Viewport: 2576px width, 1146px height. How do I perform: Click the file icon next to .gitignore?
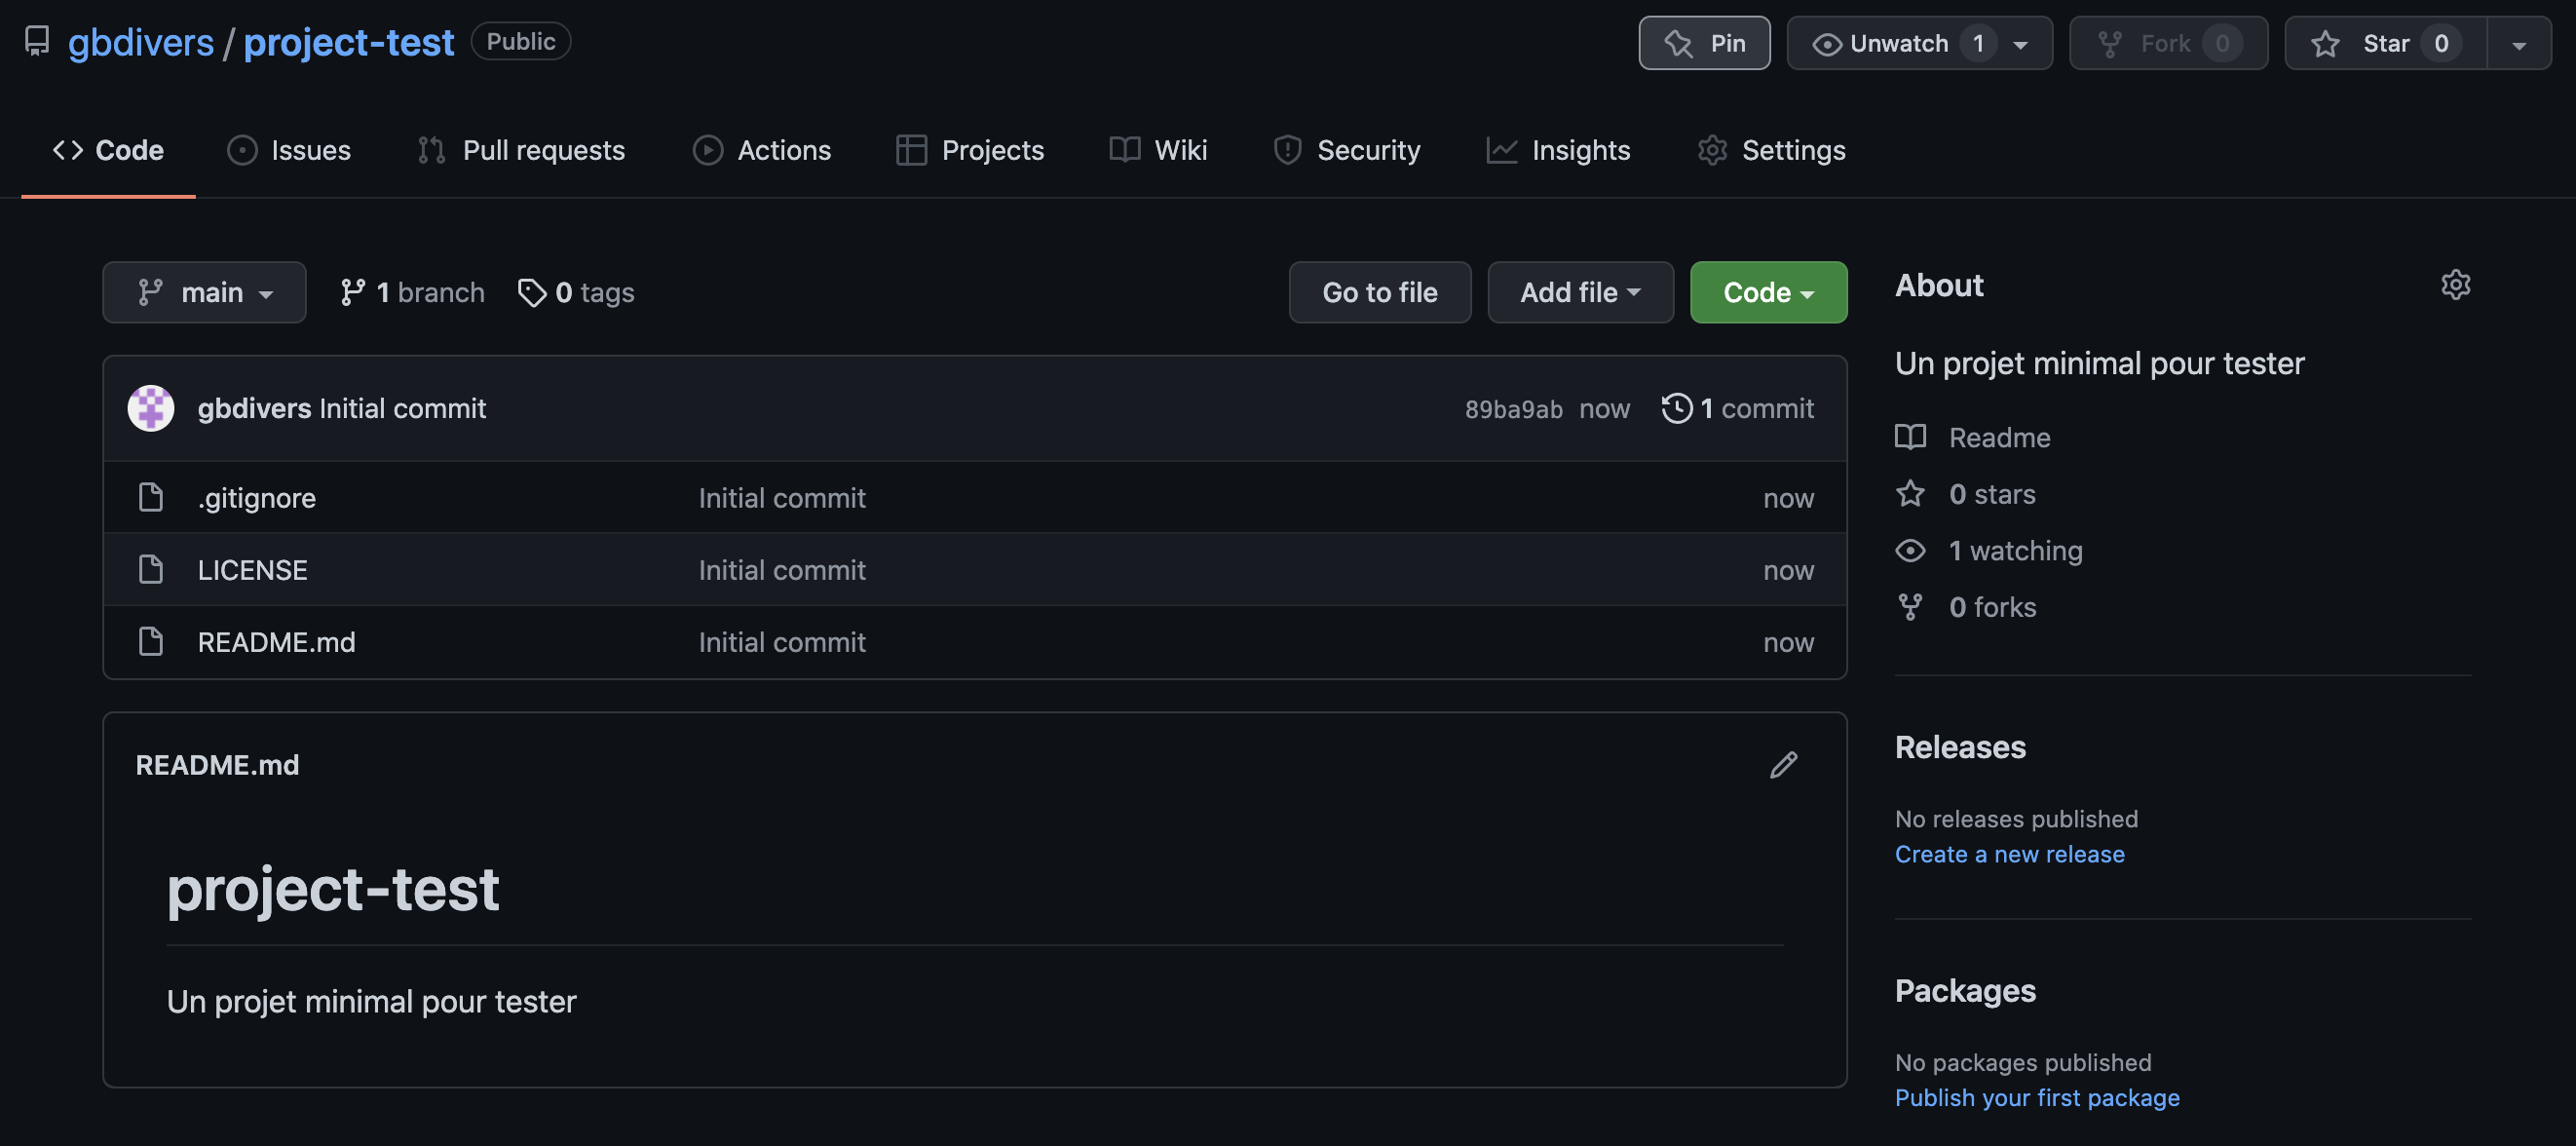point(151,497)
